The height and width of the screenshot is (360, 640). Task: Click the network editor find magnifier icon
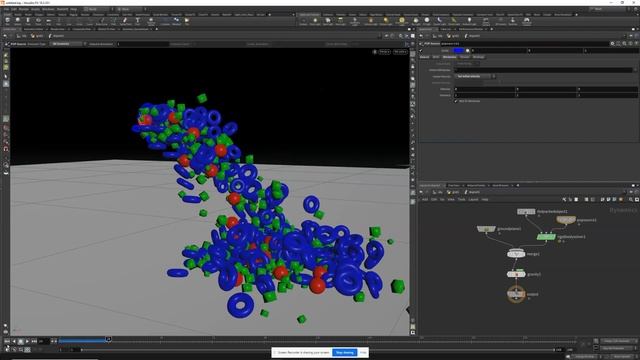[631, 199]
